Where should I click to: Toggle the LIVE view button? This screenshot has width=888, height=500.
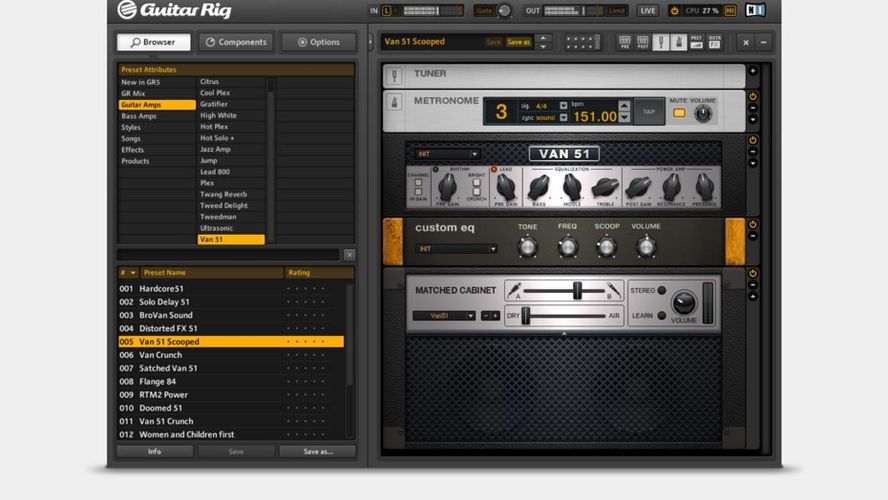pyautogui.click(x=647, y=10)
